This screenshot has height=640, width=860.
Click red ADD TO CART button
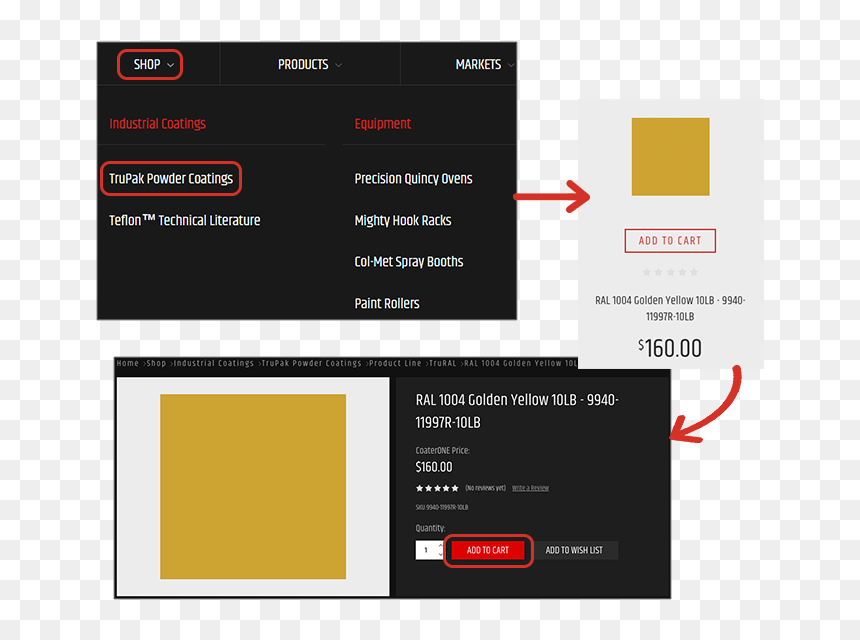488,551
